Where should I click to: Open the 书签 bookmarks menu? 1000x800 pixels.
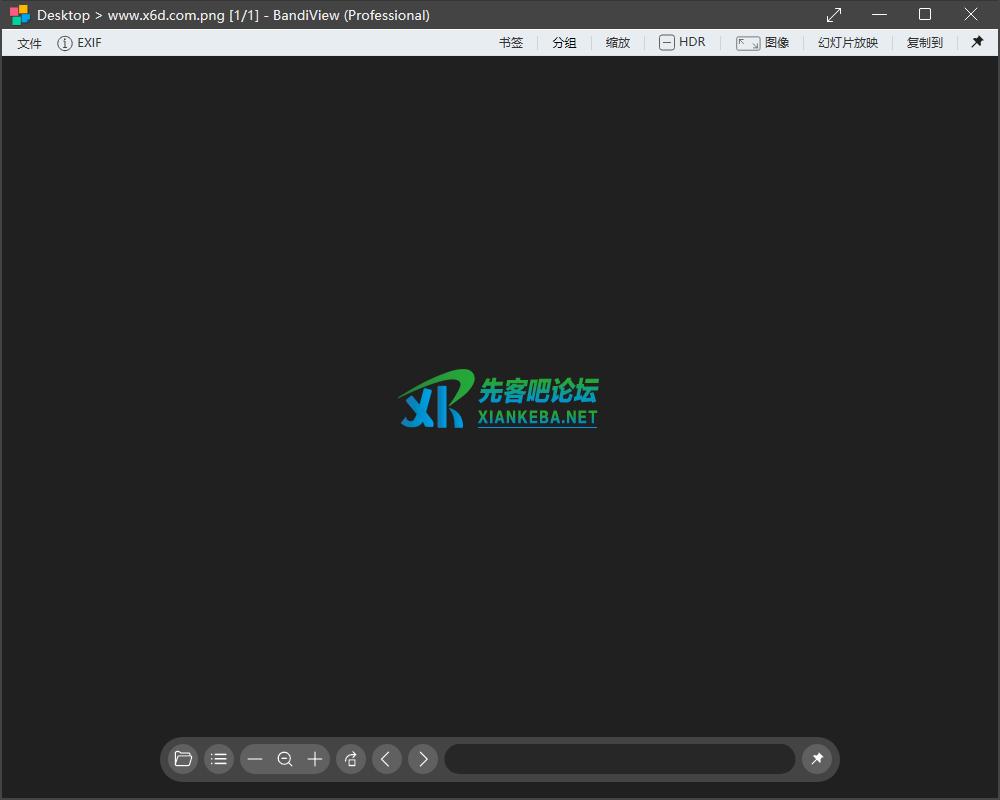(510, 42)
